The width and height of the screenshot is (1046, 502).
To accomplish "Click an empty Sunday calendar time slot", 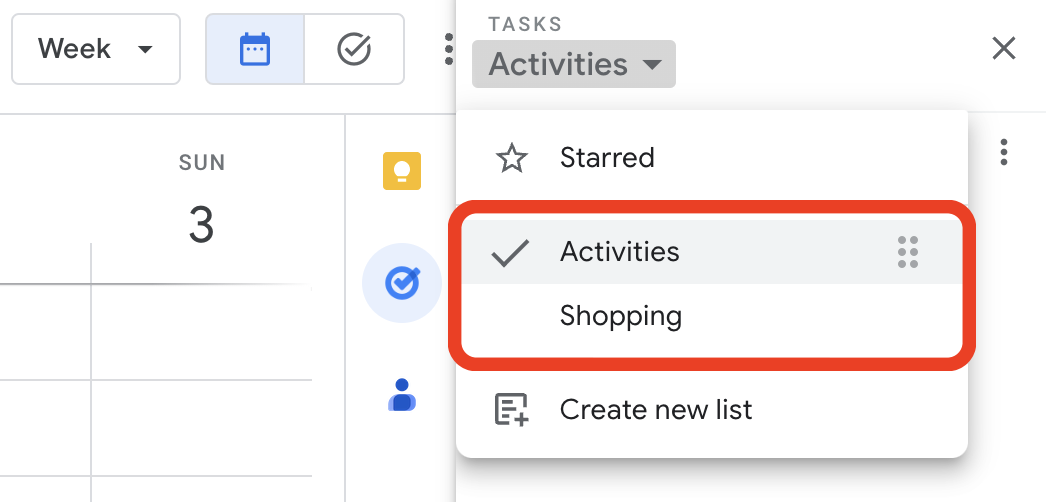I will tap(201, 332).
